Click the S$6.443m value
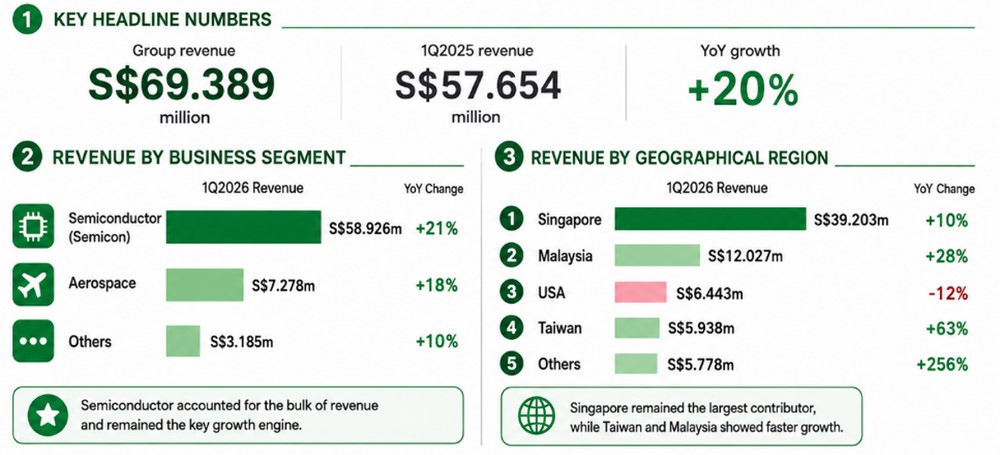 click(709, 294)
